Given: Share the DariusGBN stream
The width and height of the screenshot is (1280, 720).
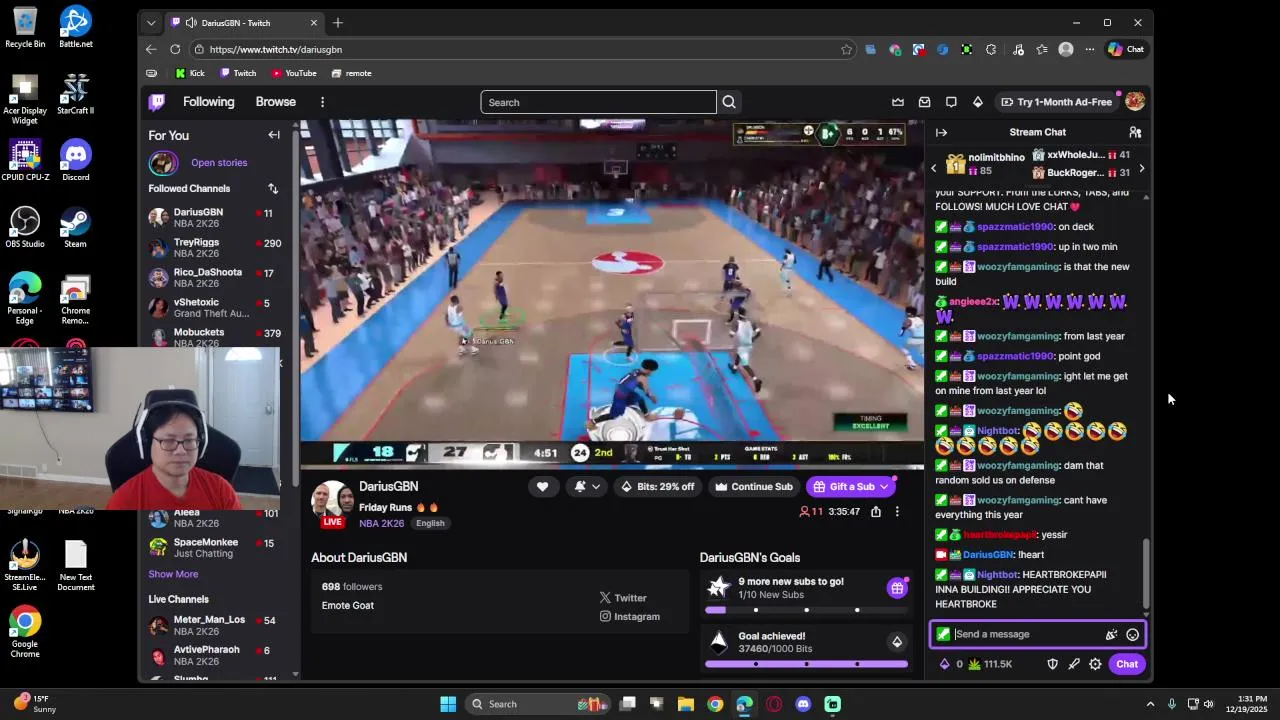Looking at the screenshot, I should (876, 512).
